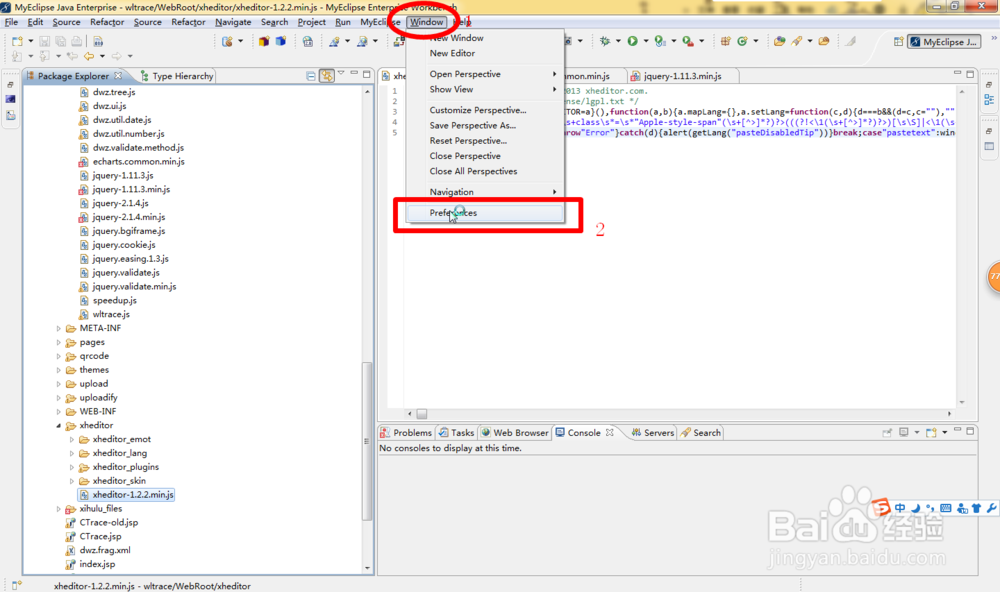The image size is (1000, 592).
Task: Click the green Run button icon
Action: (x=632, y=41)
